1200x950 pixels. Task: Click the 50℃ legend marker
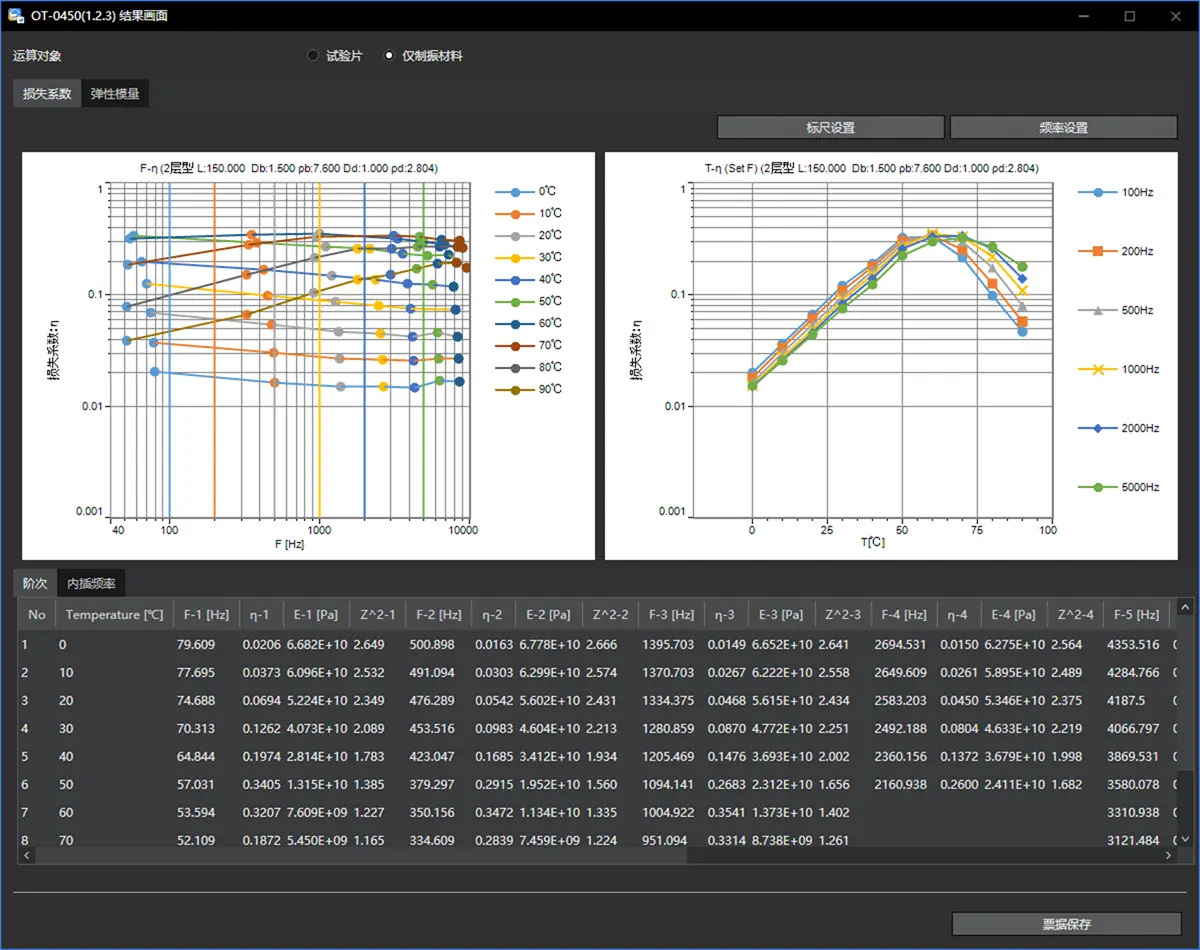click(x=515, y=301)
